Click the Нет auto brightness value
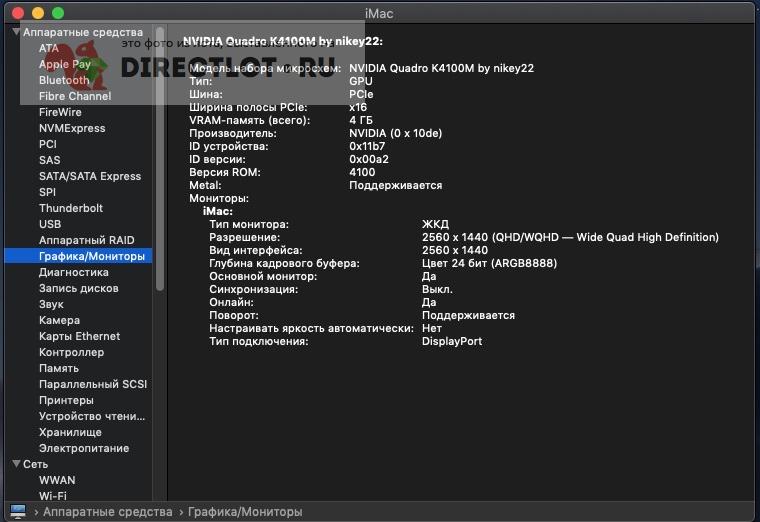760x522 pixels. pyautogui.click(x=431, y=328)
